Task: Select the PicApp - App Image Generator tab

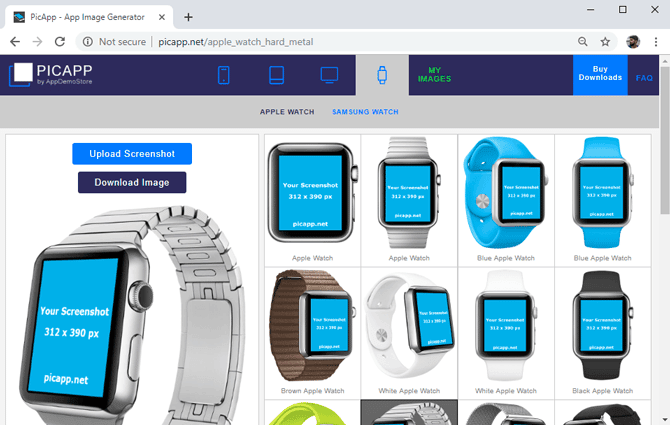Action: [89, 17]
